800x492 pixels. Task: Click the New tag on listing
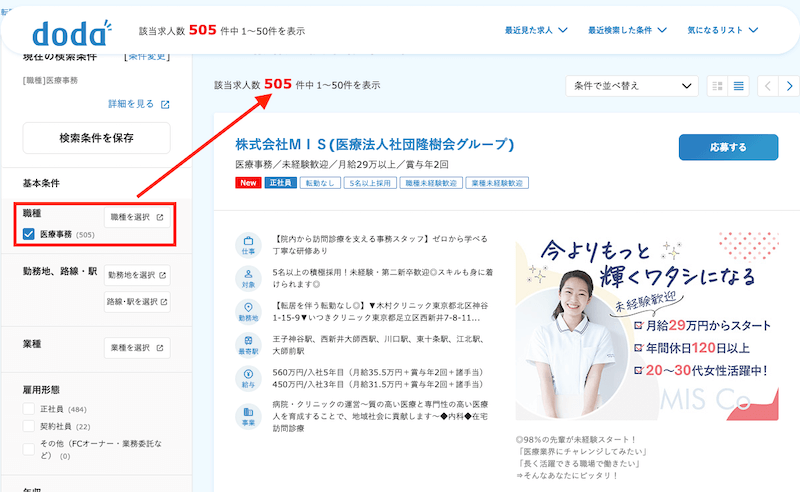click(x=248, y=183)
